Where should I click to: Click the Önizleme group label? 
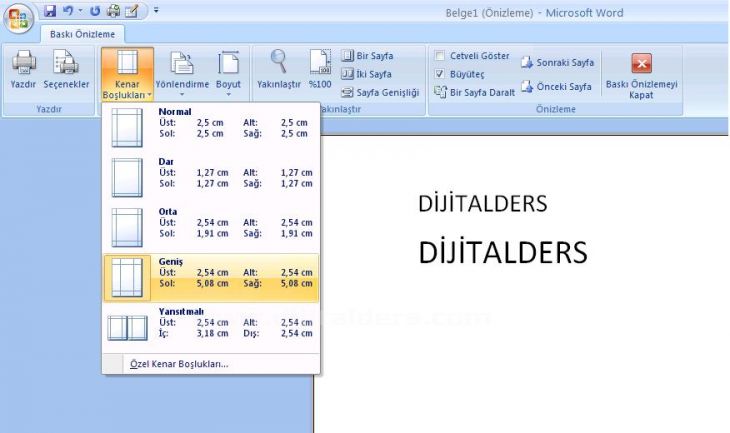[x=555, y=109]
